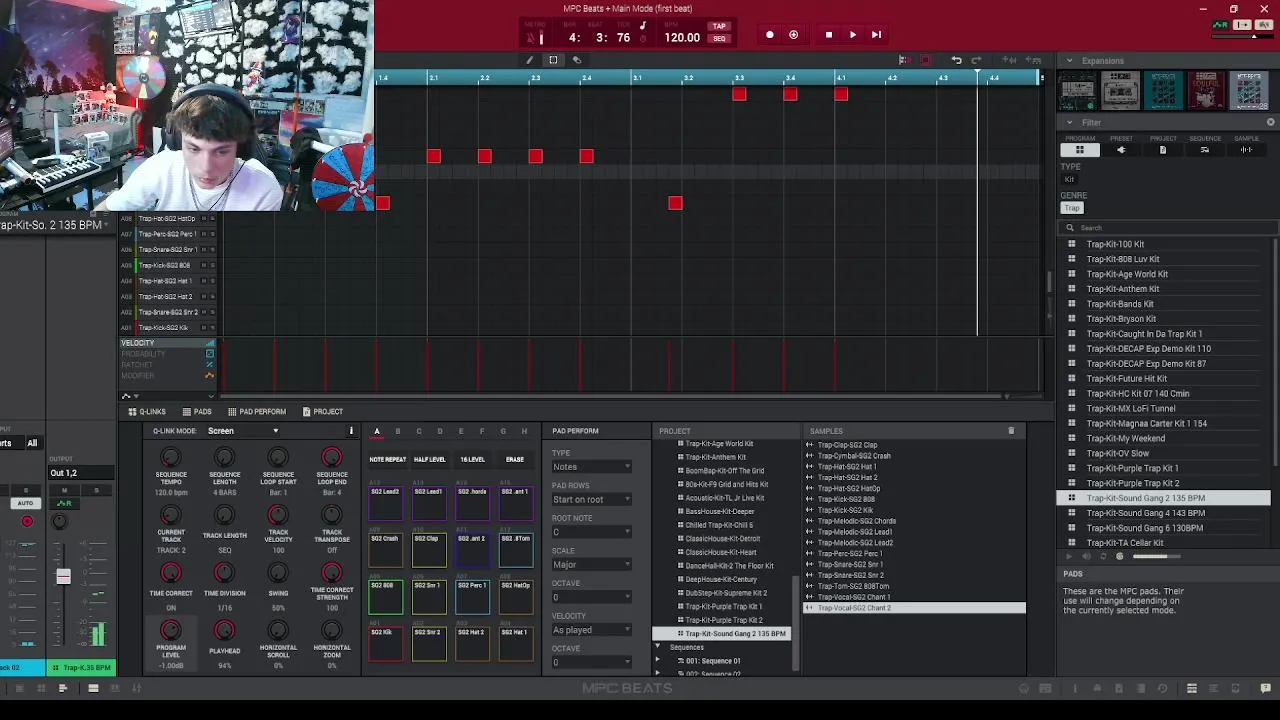
Task: Select the first expansion thumbnail
Action: (x=1078, y=90)
